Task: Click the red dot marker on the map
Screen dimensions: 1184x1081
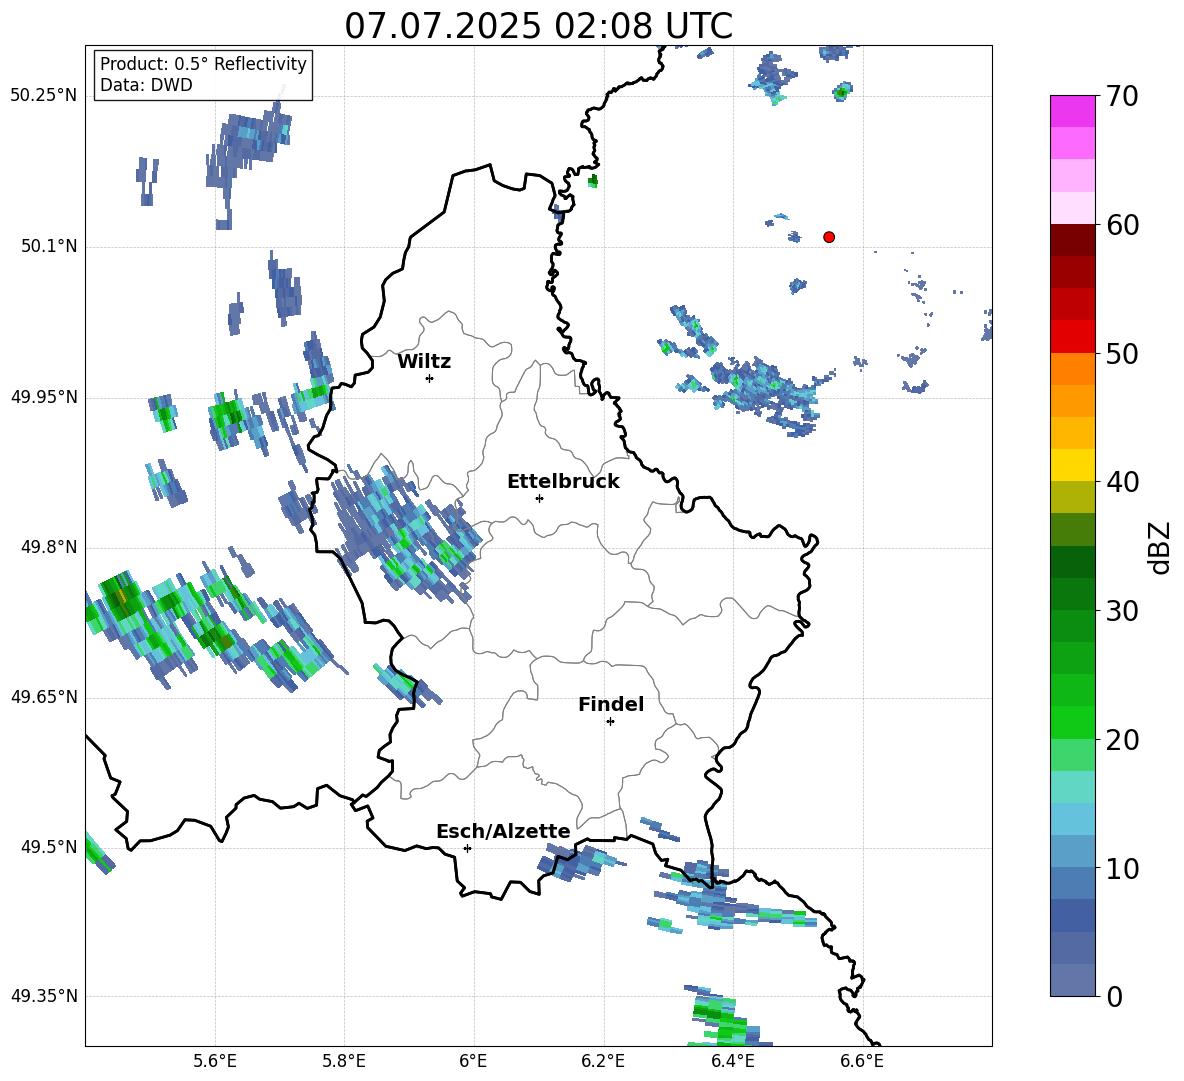Action: click(x=829, y=237)
